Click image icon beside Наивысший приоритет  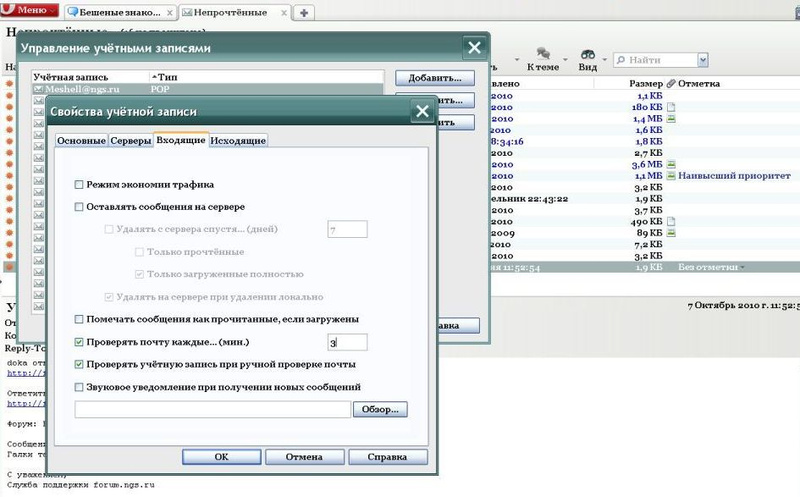[x=671, y=176]
